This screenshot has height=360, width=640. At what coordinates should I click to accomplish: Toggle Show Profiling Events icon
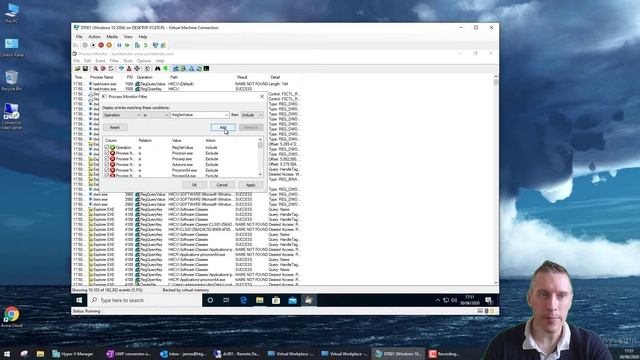[207, 69]
